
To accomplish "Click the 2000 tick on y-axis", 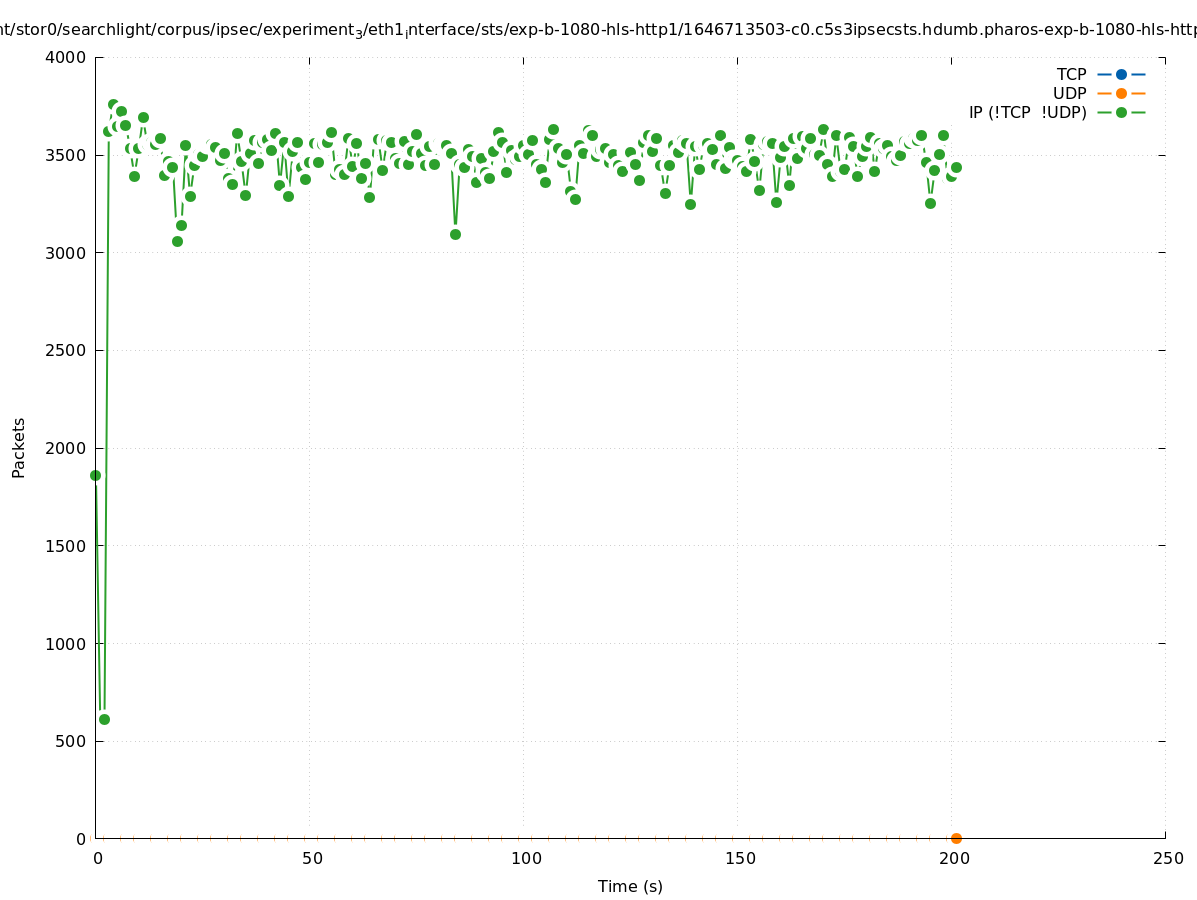I will click(x=66, y=448).
